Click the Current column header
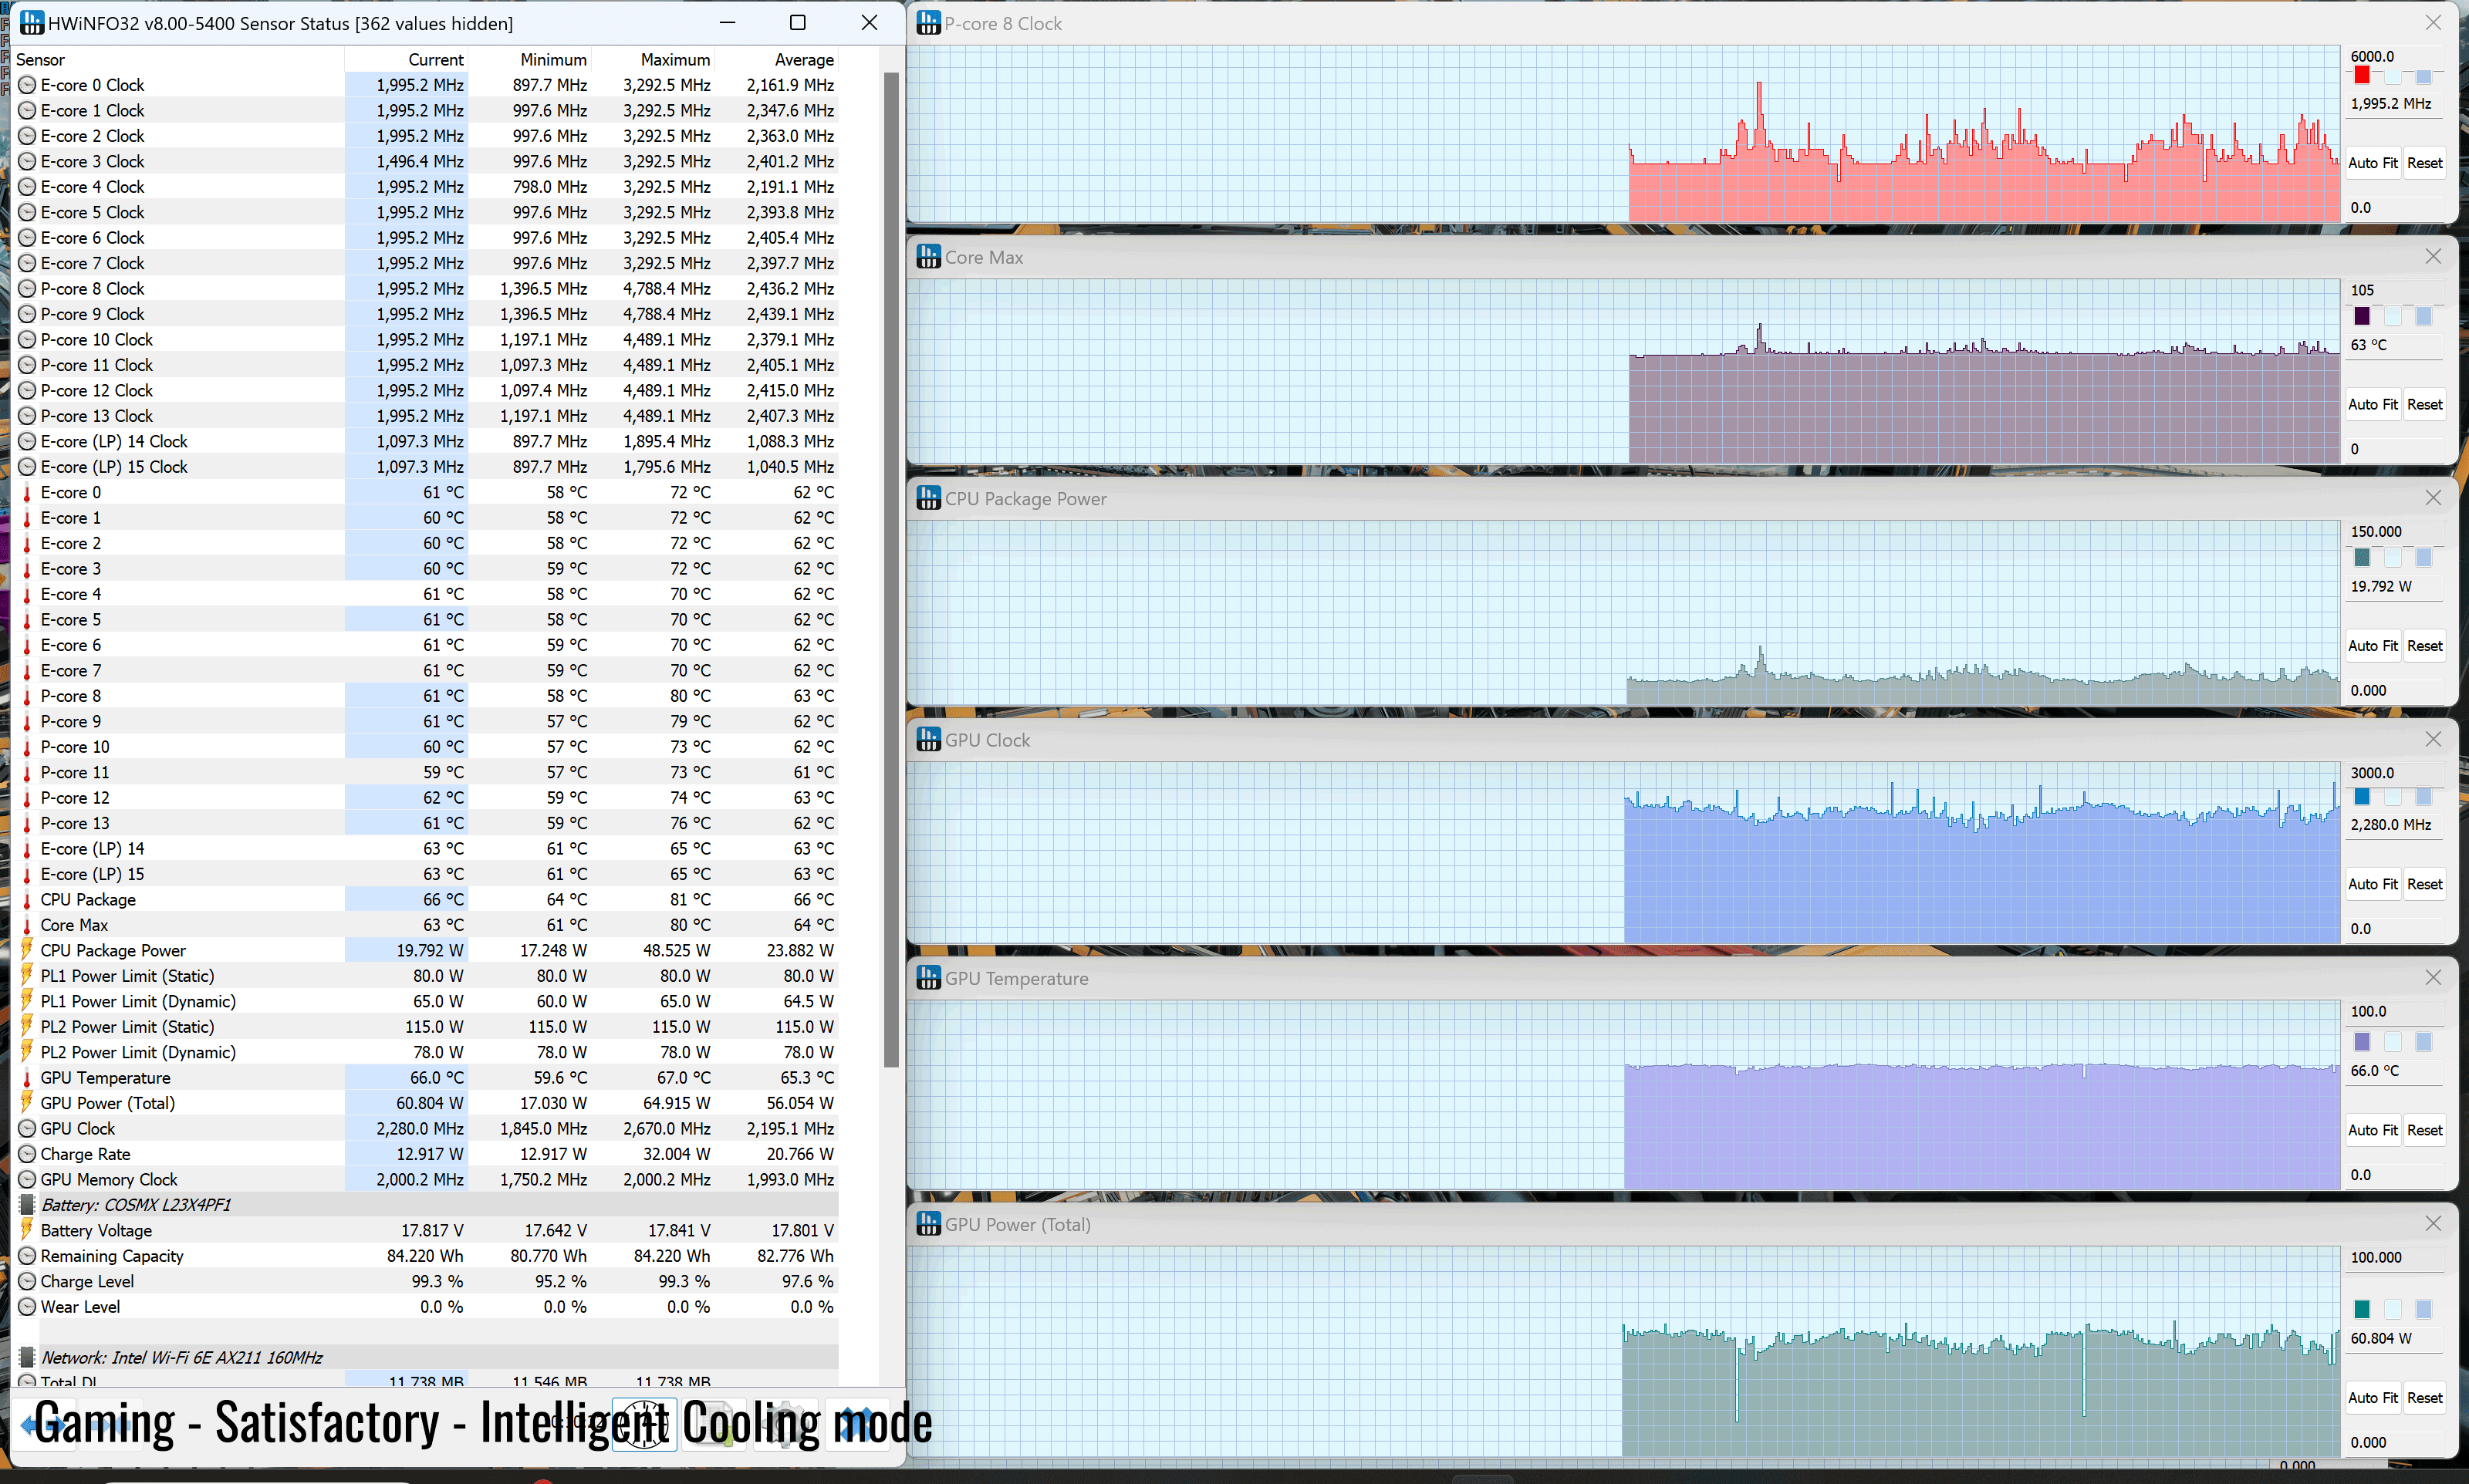The width and height of the screenshot is (2469, 1484). coord(407,60)
